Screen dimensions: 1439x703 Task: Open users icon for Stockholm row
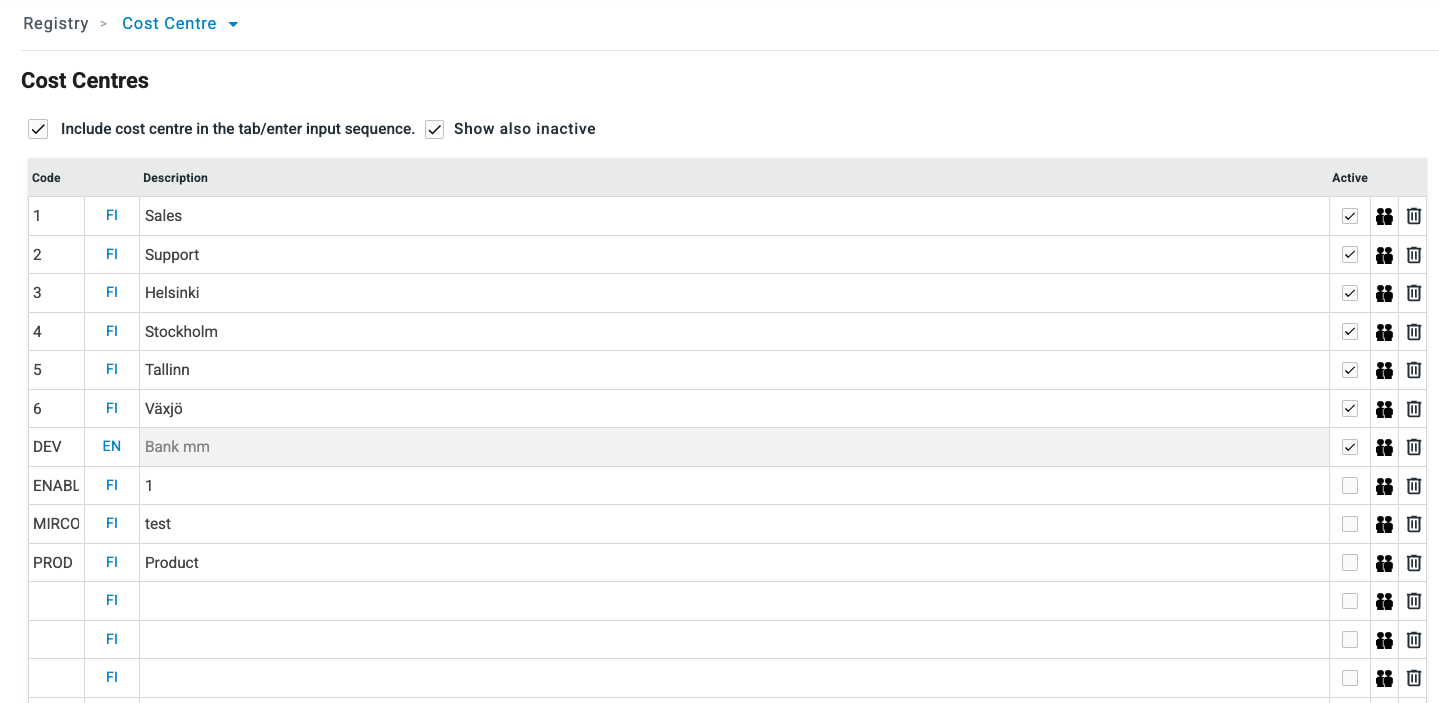coord(1384,332)
